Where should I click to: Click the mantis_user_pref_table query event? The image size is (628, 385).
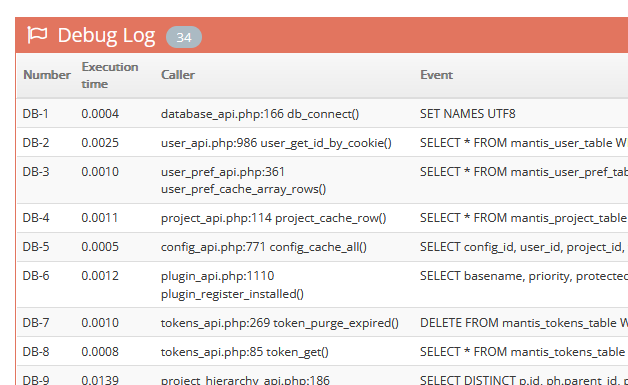point(524,172)
